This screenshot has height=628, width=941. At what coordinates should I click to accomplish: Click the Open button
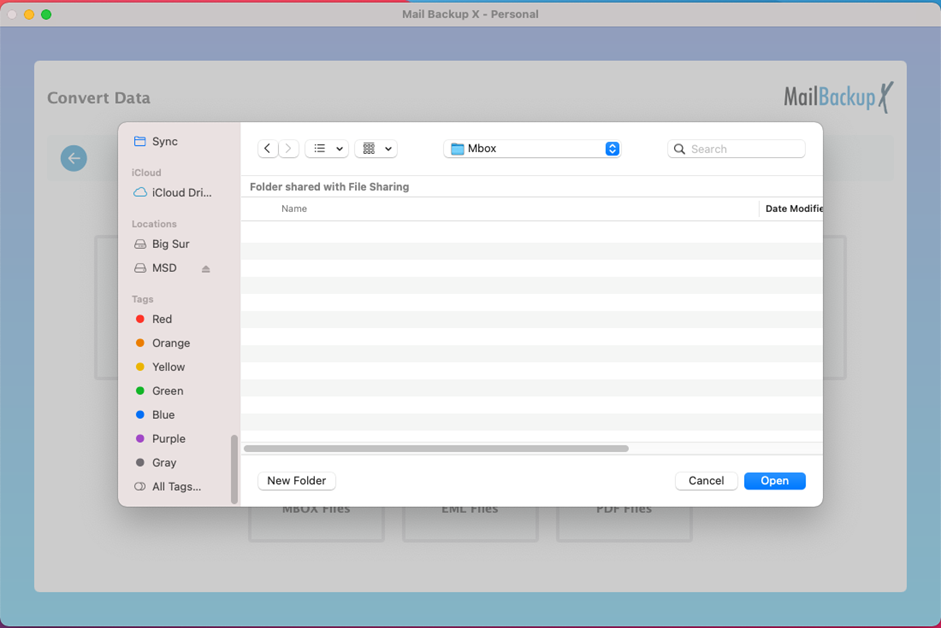coord(775,481)
